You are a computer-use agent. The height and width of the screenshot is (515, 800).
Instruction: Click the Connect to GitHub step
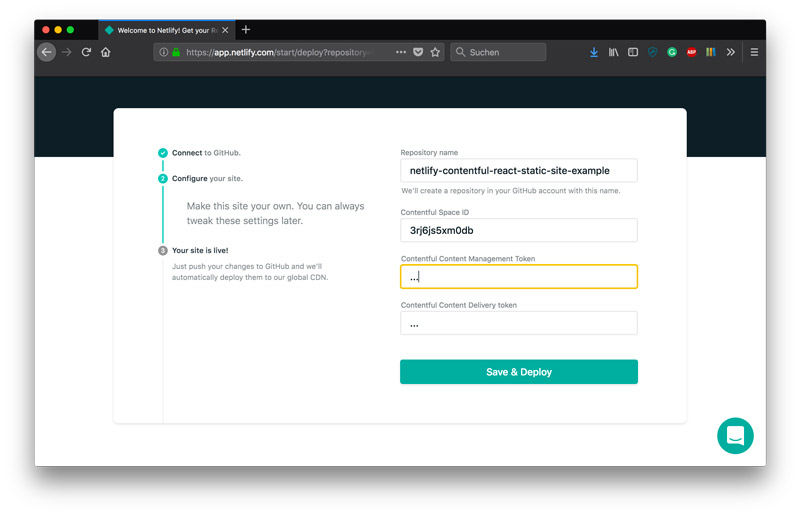click(x=206, y=153)
